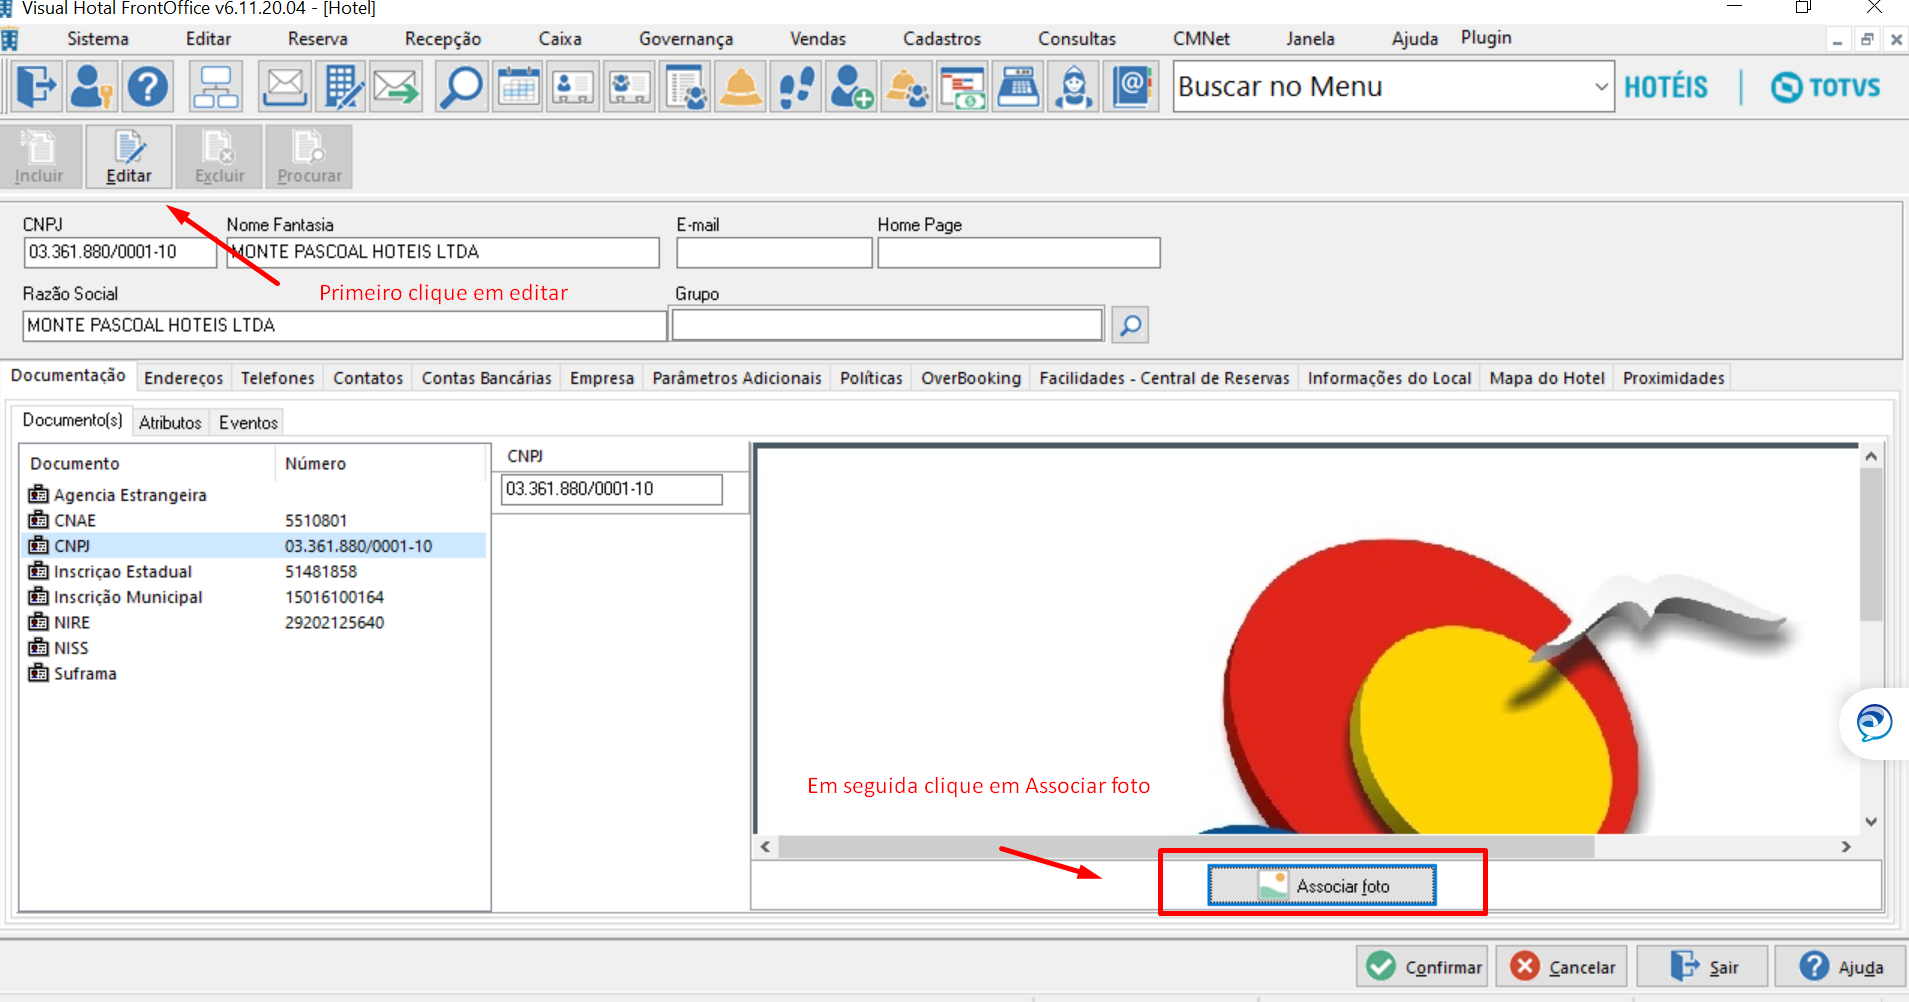Screen dimensions: 1909x1002
Task: Select the Suframa document row
Action: click(254, 673)
